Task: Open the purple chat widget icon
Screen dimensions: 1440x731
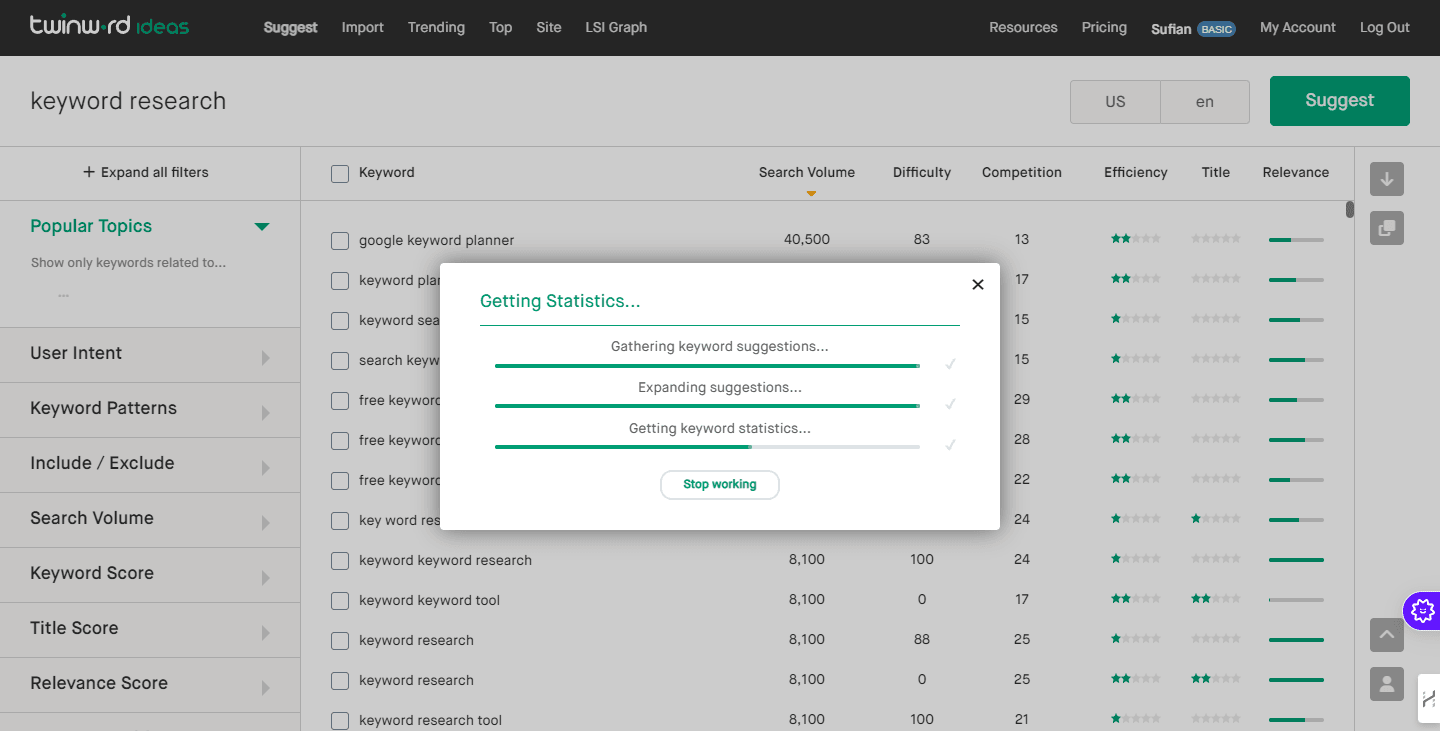Action: (x=1422, y=609)
